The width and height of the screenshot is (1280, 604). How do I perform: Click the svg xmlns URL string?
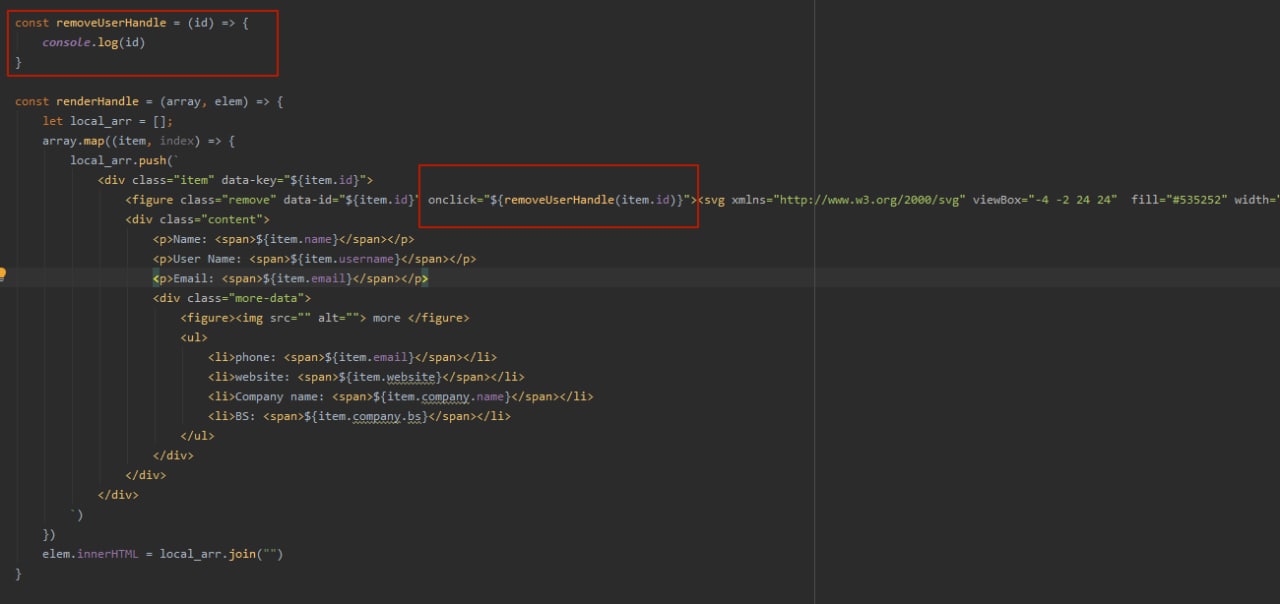[x=869, y=200]
